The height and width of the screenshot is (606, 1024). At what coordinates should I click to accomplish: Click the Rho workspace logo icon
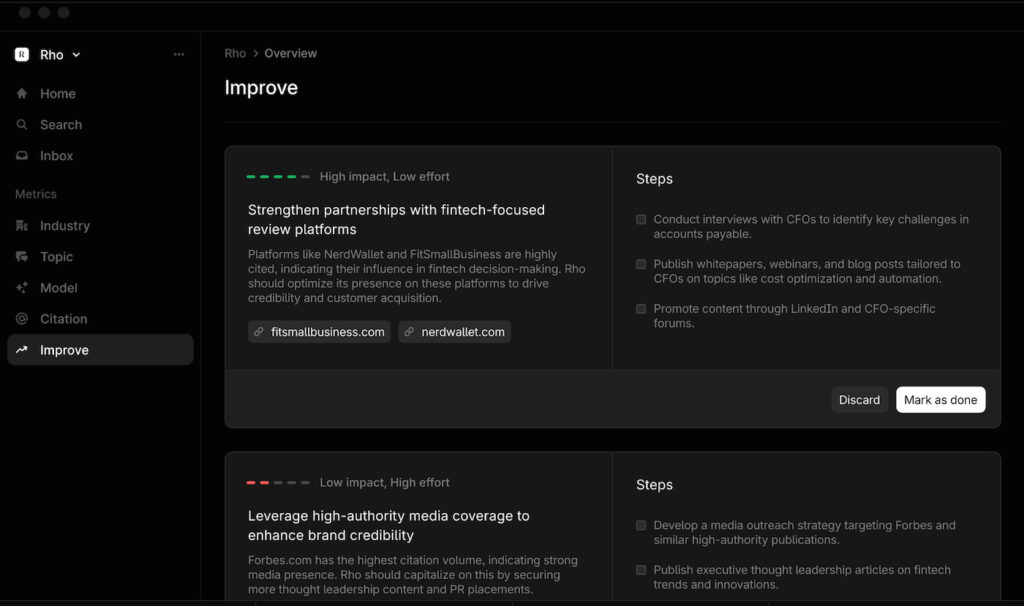coord(22,55)
